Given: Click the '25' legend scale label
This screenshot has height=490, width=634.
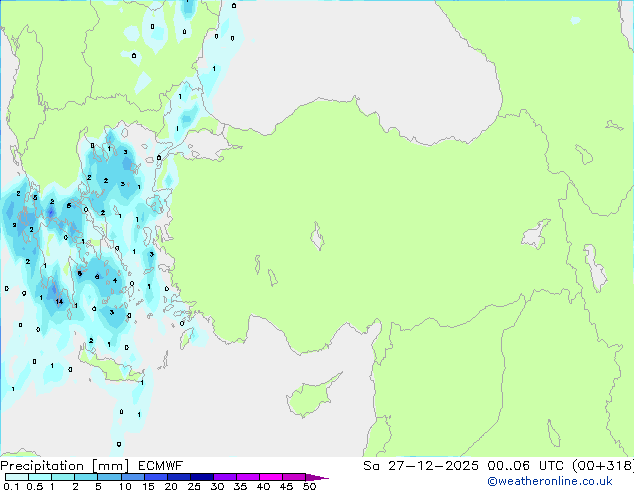Looking at the screenshot, I should [194, 486].
